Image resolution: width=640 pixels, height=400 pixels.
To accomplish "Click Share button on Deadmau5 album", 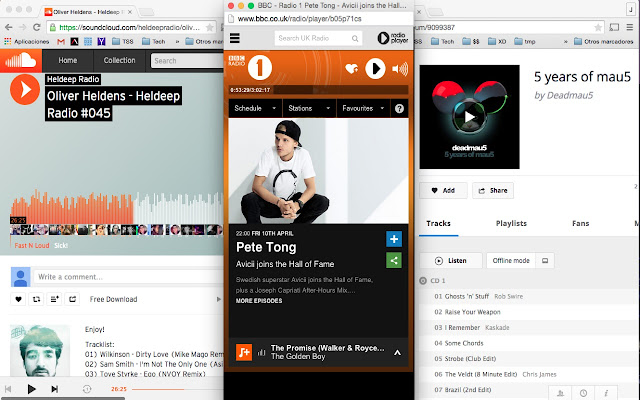I will 493,191.
